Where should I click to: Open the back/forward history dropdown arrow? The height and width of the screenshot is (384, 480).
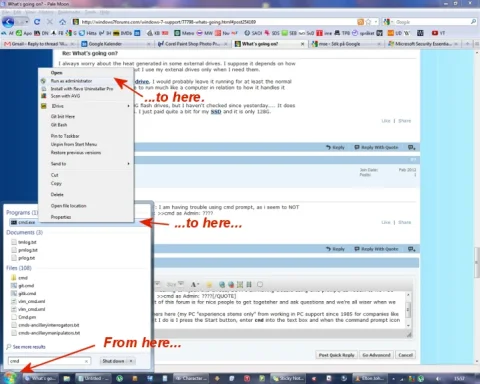point(26,22)
